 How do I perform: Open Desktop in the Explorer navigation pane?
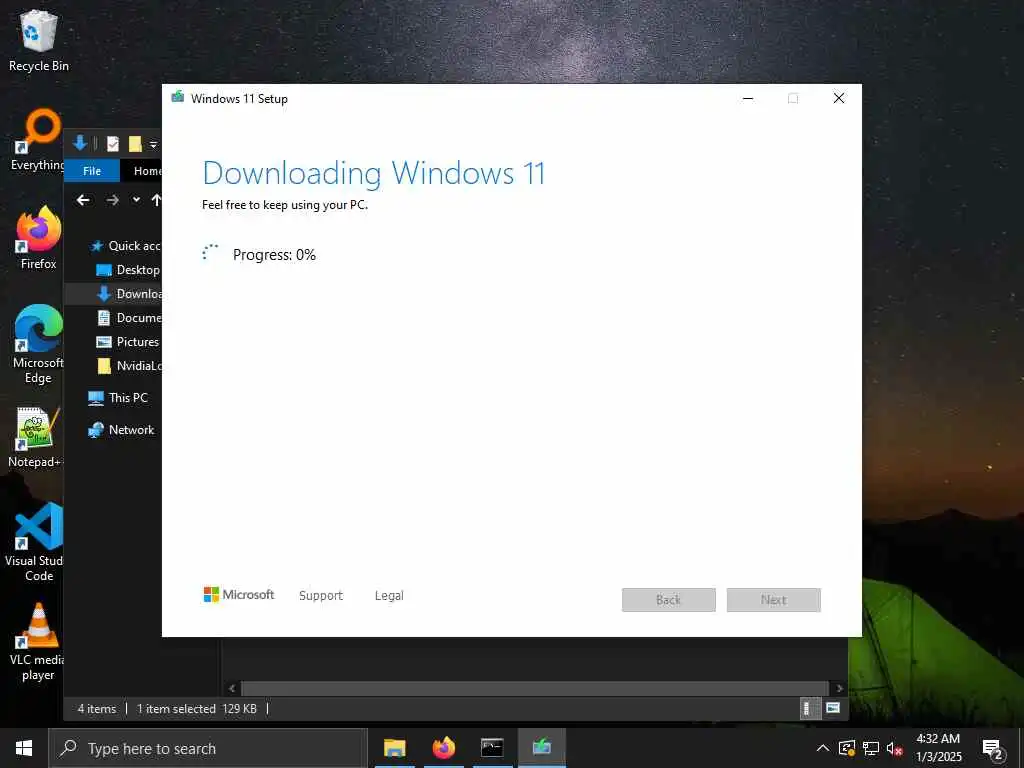click(x=128, y=270)
